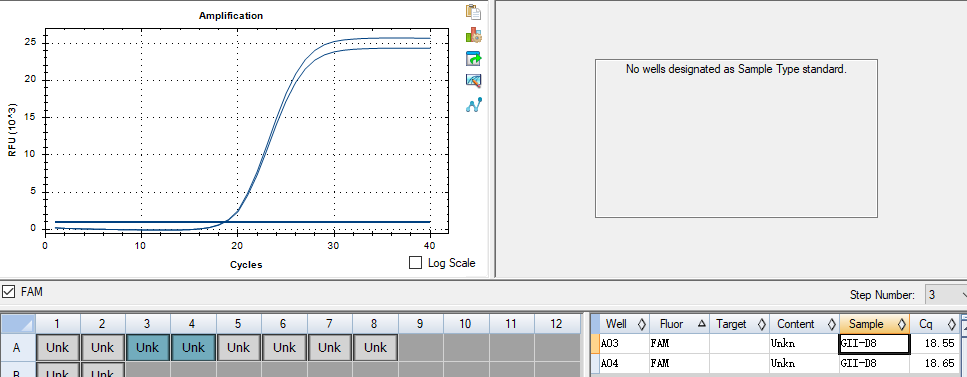
Task: Click the export chart icon with green arrow
Action: coord(473,59)
